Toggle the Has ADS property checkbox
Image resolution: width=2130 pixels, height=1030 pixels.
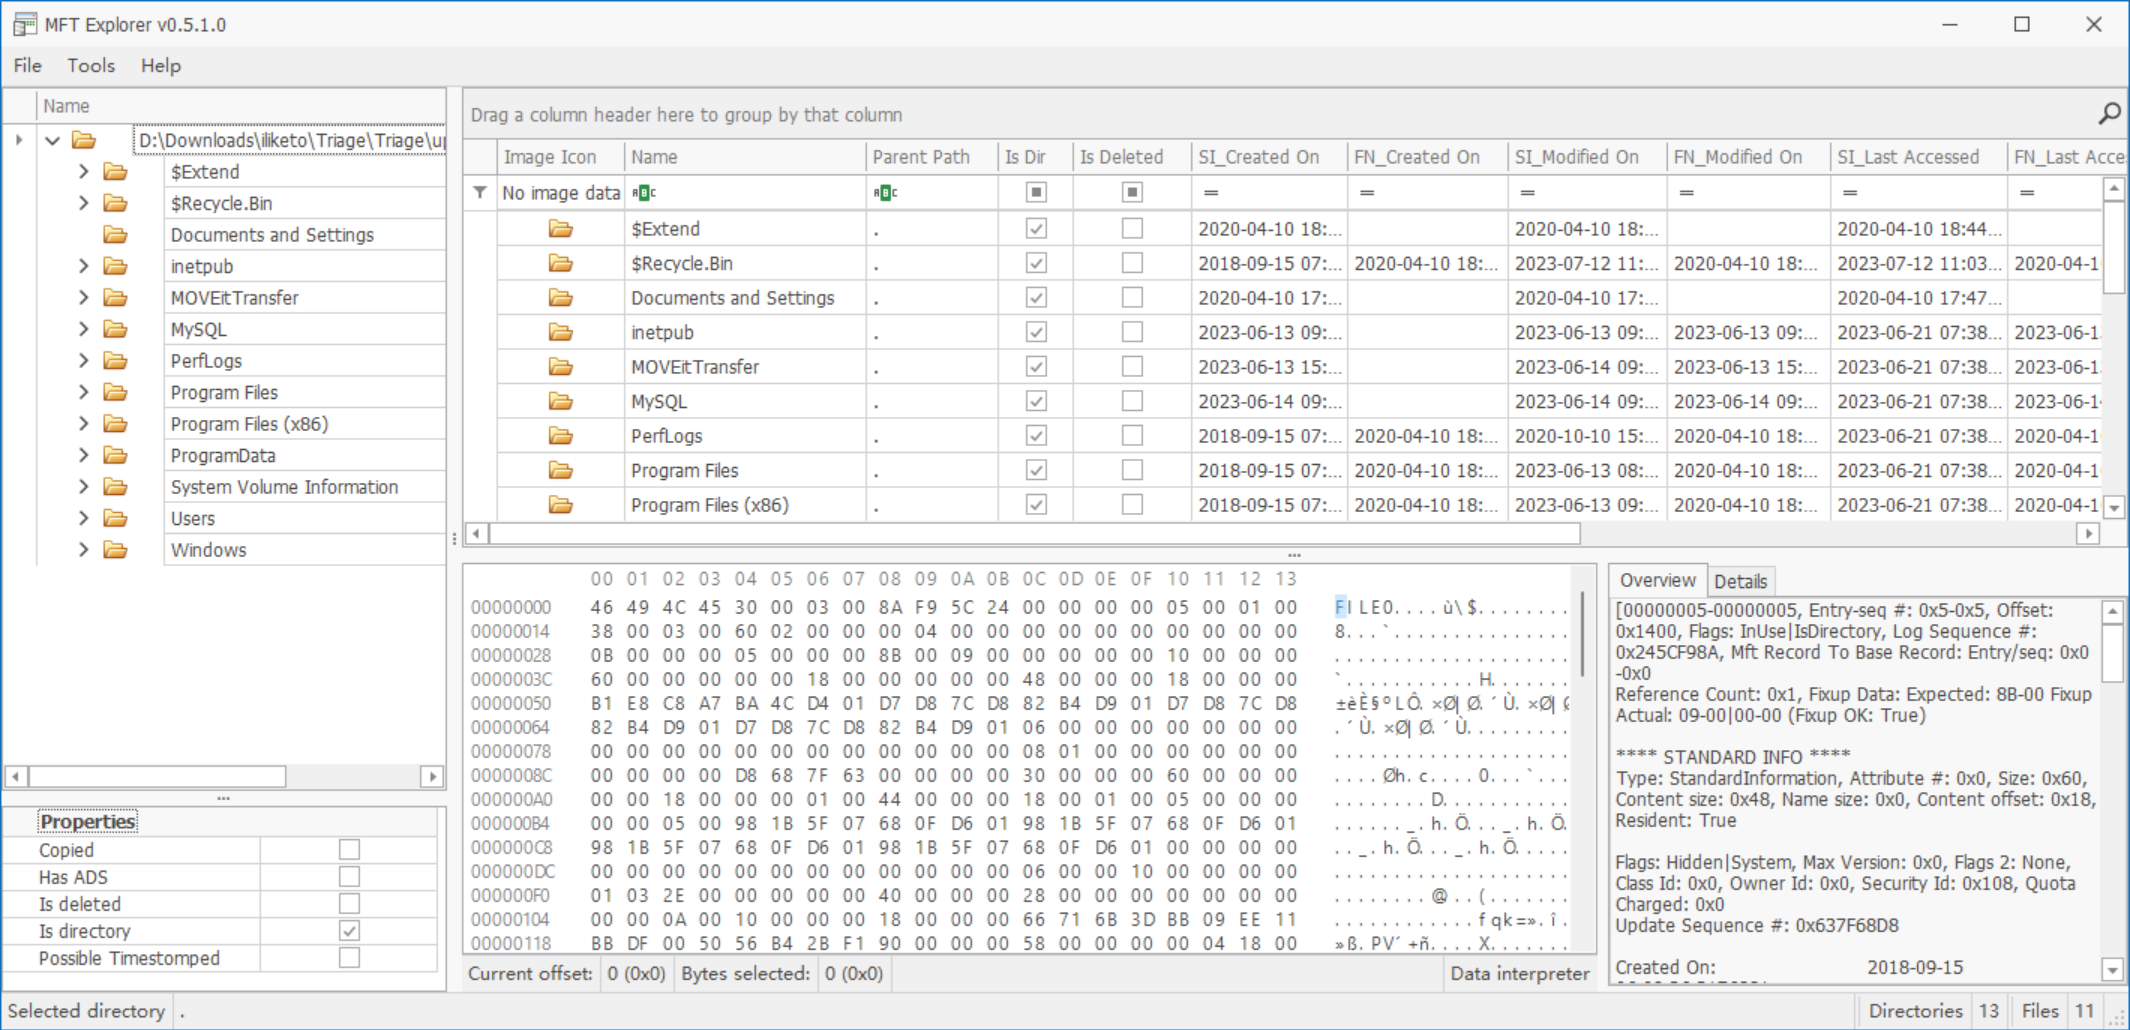point(349,877)
